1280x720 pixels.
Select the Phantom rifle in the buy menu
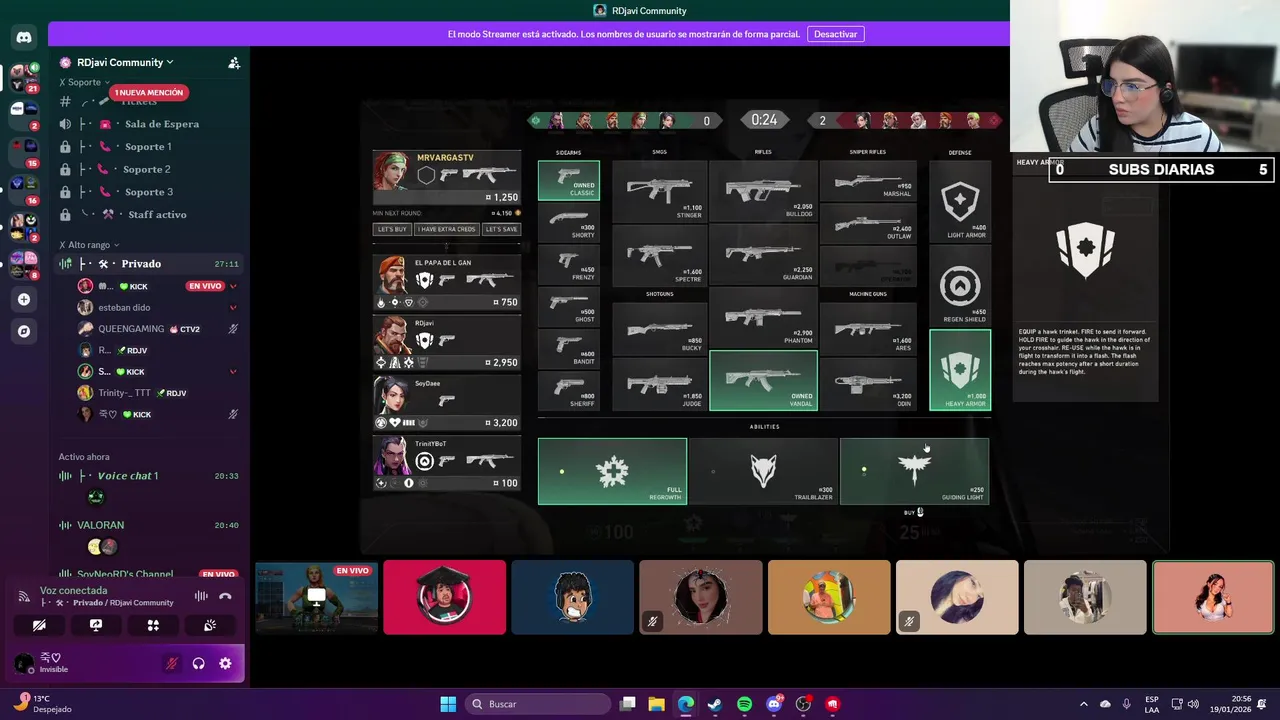click(x=763, y=318)
